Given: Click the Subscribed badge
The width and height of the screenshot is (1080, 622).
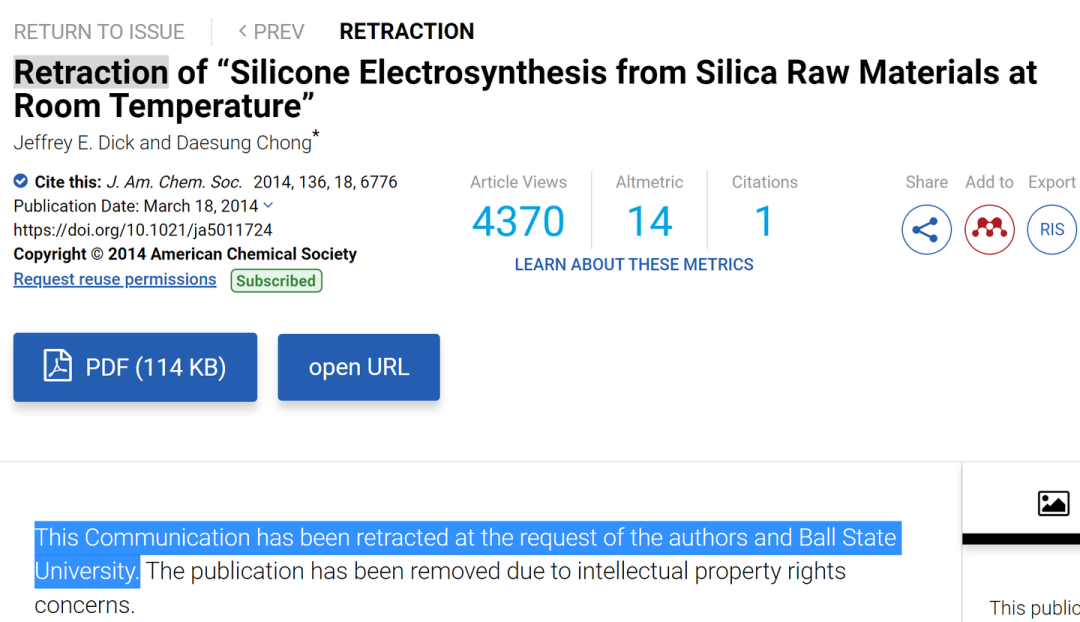Looking at the screenshot, I should pos(276,280).
